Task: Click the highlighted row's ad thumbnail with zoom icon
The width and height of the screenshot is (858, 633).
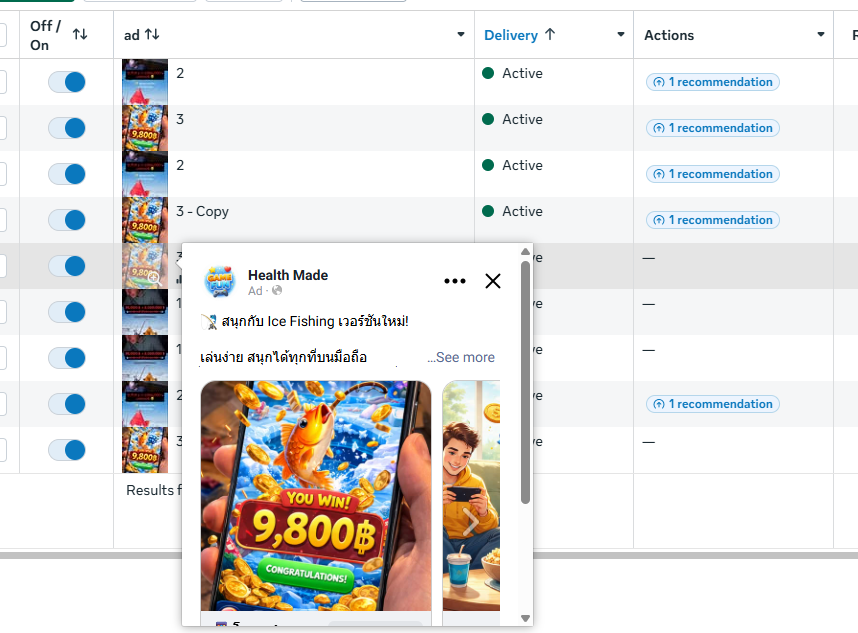Action: click(145, 266)
